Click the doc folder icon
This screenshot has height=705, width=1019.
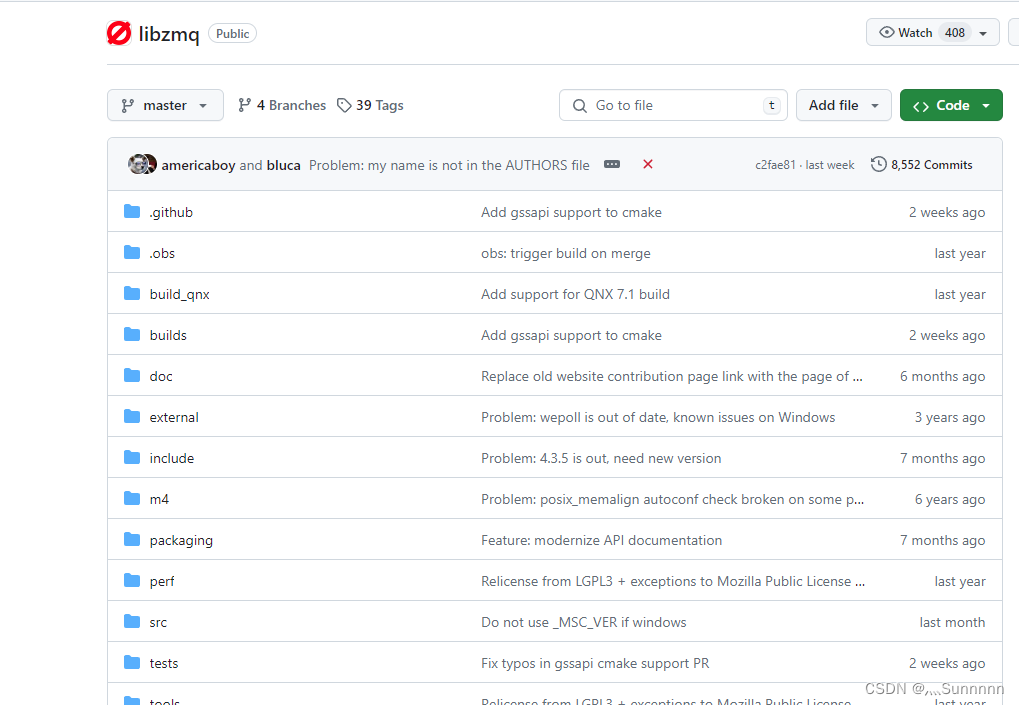(x=132, y=375)
